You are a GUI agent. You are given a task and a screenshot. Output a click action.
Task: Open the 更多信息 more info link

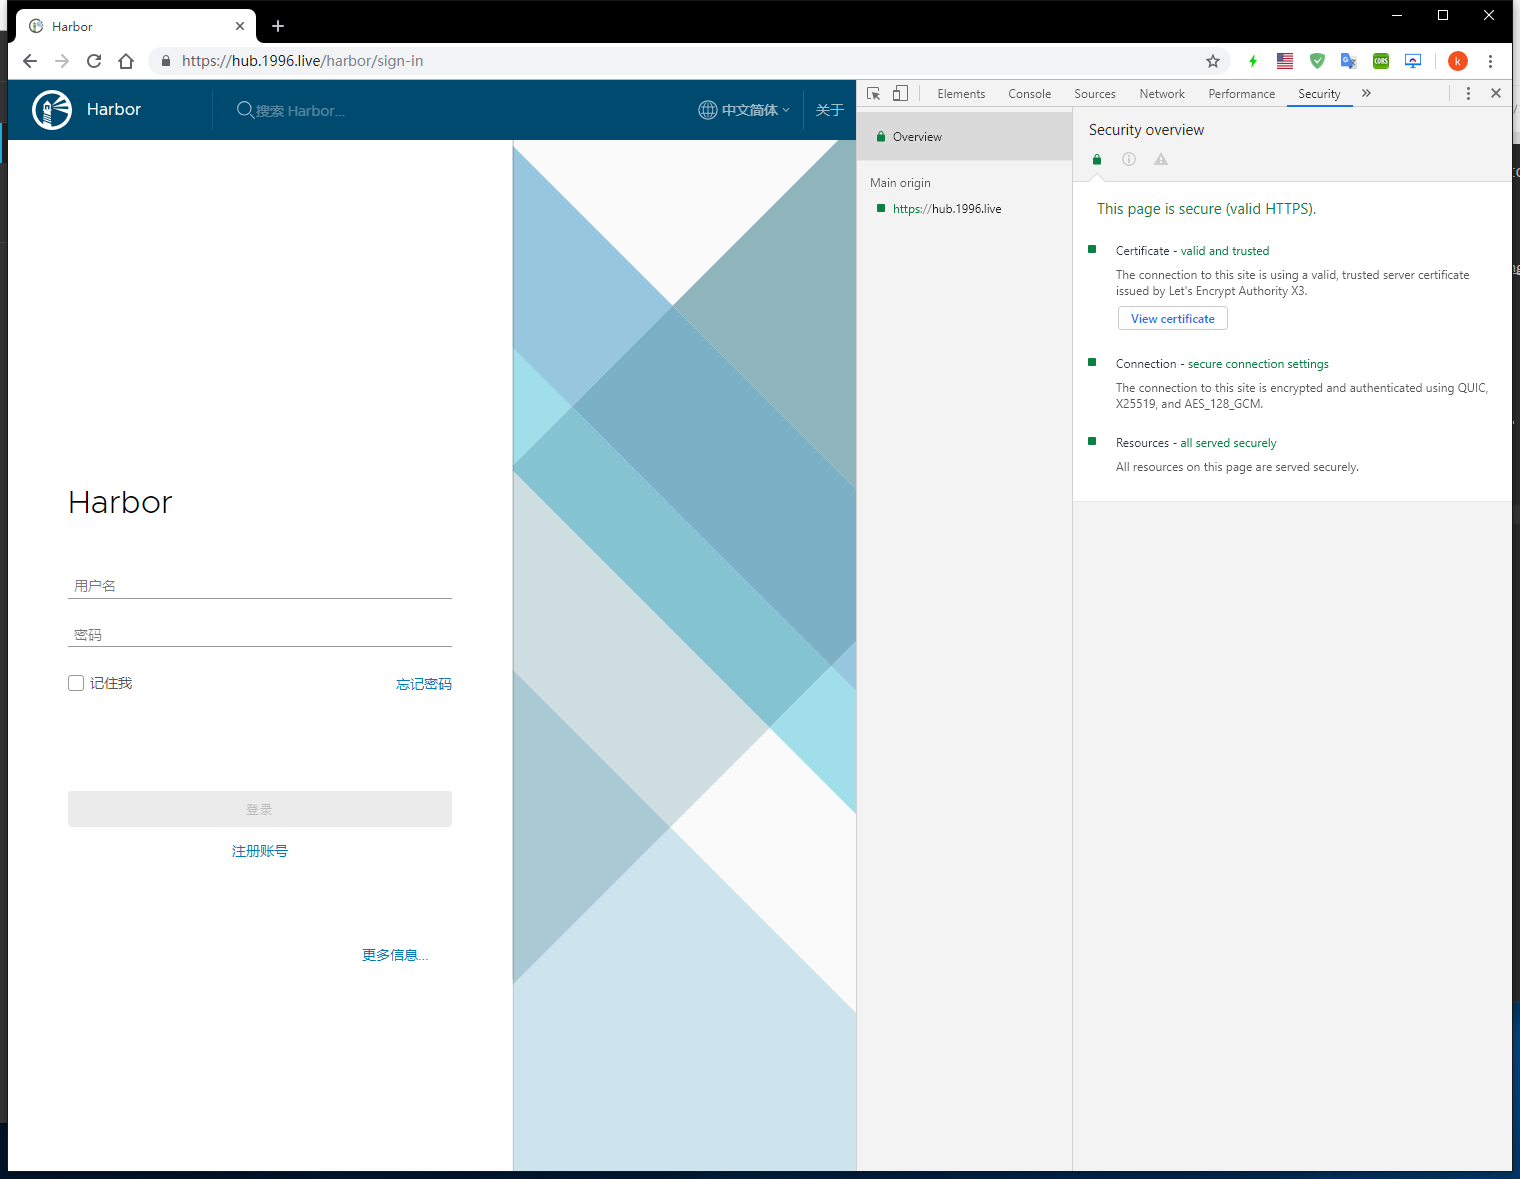coord(395,955)
